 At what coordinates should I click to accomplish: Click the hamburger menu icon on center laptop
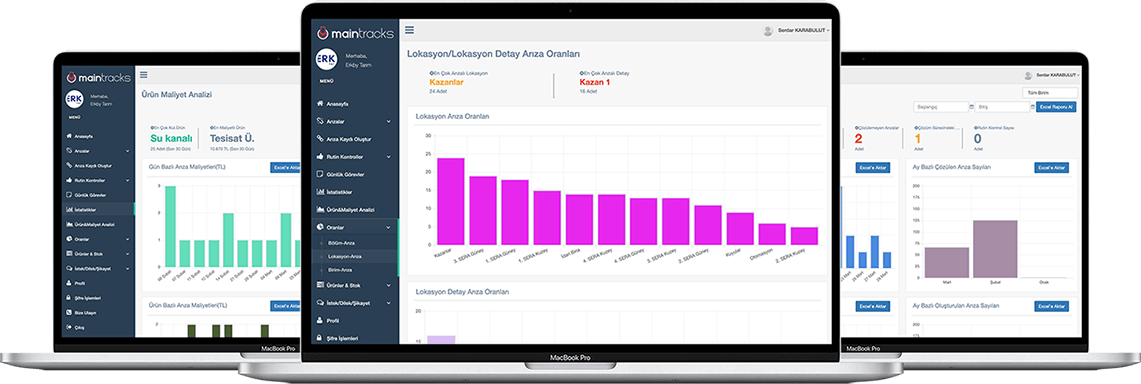click(x=410, y=31)
